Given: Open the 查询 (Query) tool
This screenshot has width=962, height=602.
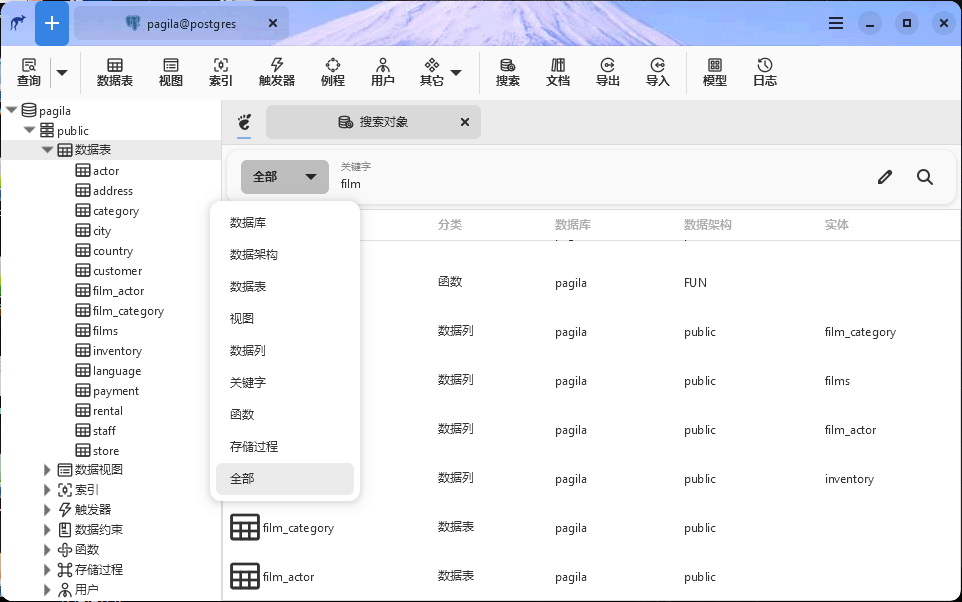Looking at the screenshot, I should coord(29,72).
